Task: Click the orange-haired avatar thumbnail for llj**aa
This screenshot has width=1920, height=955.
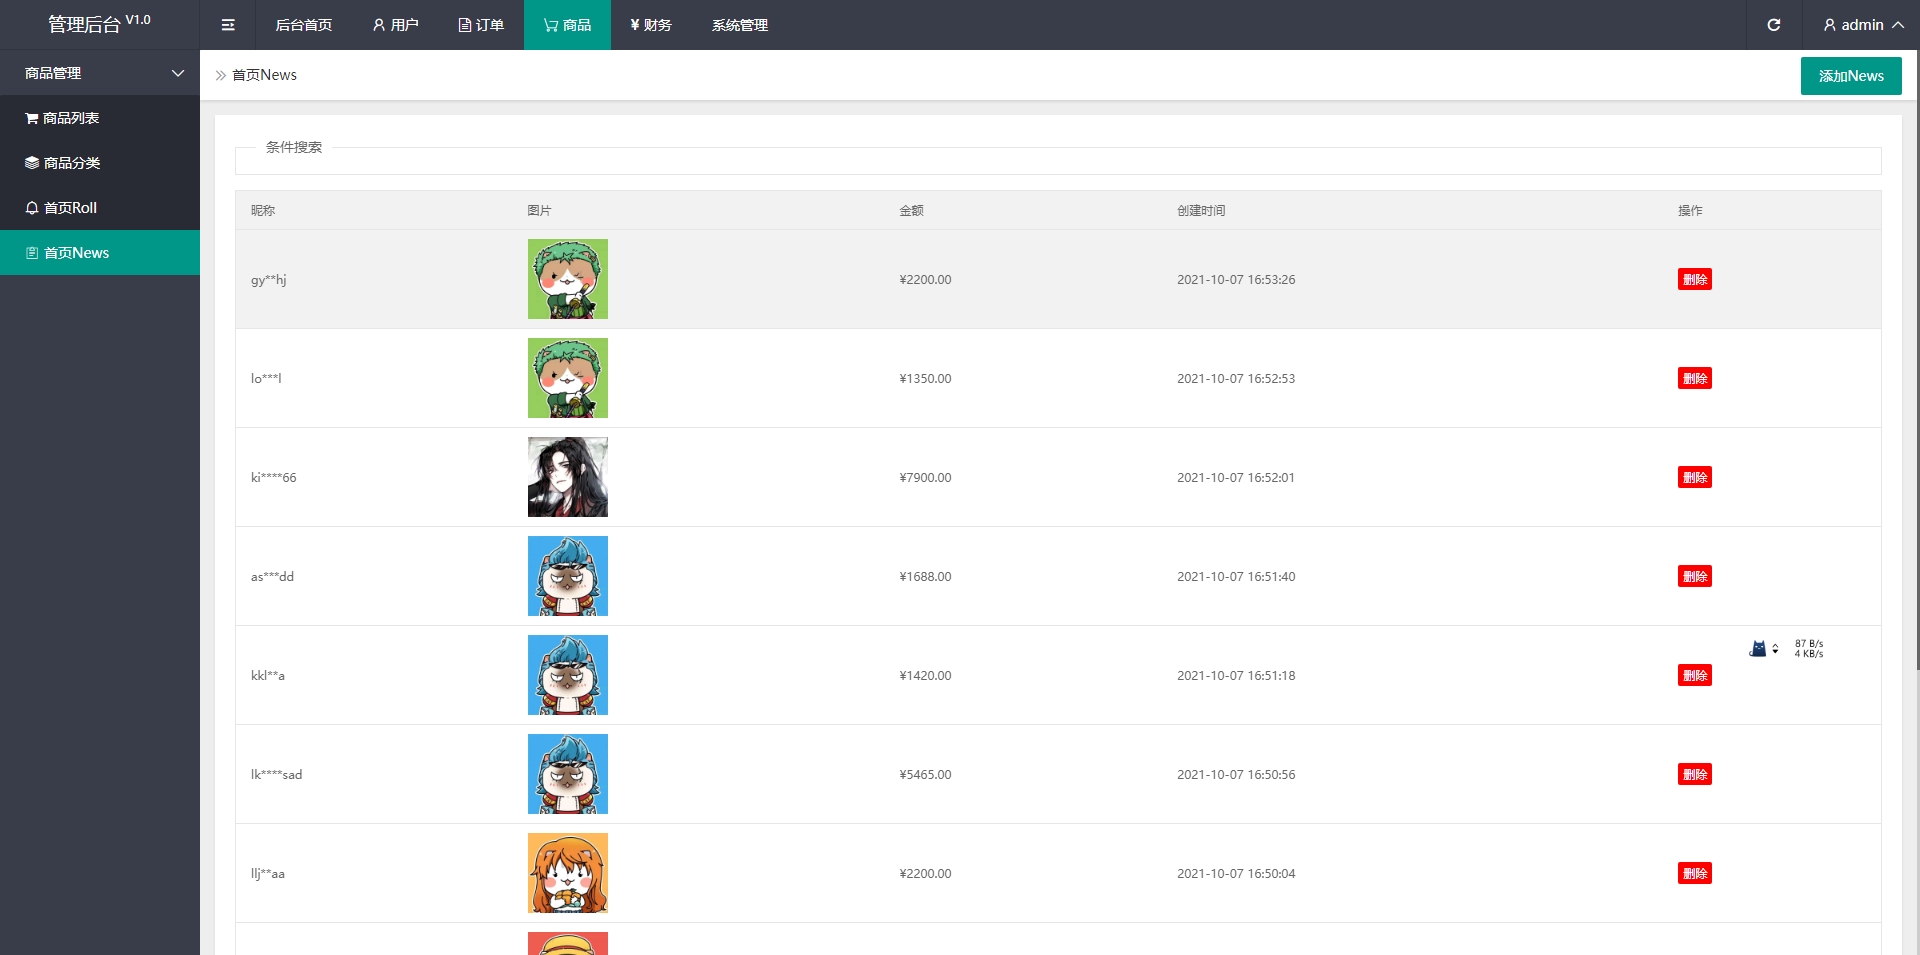Action: pos(567,873)
